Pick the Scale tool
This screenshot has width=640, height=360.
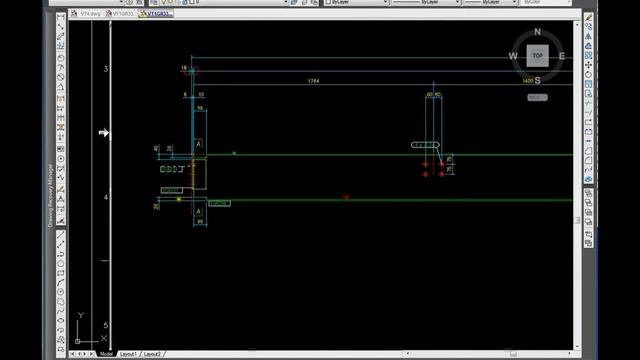pyautogui.click(x=588, y=84)
